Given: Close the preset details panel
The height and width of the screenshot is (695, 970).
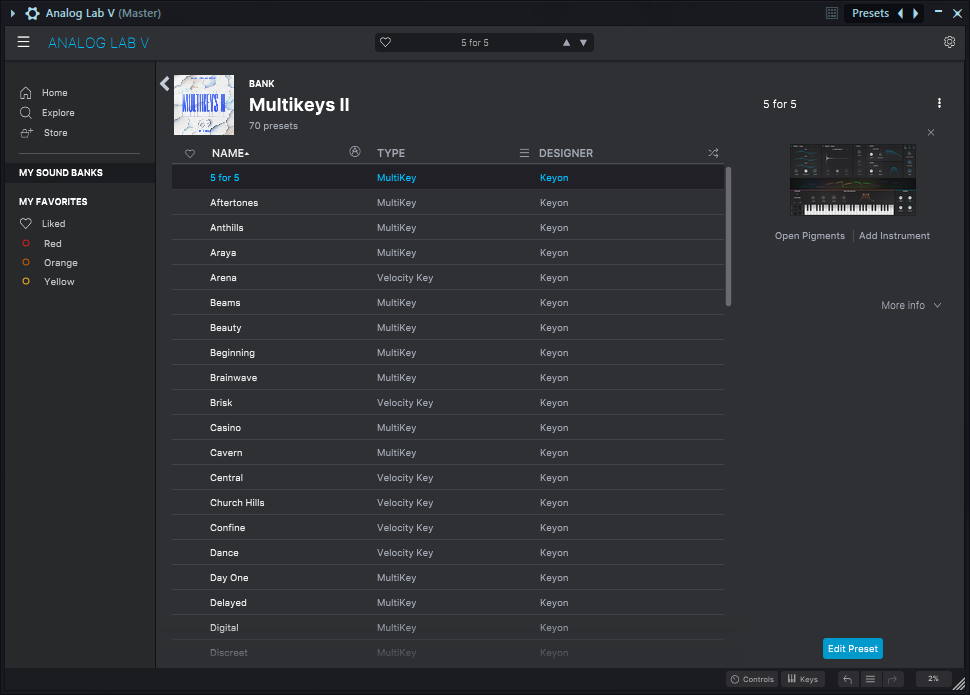Looking at the screenshot, I should (x=930, y=132).
